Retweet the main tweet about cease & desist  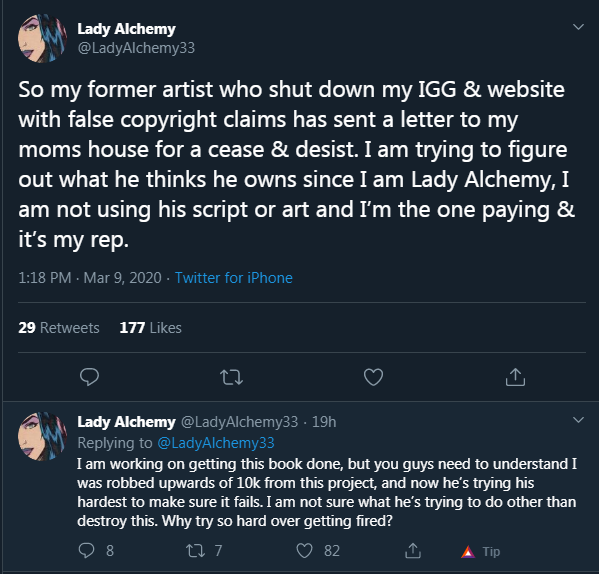(232, 377)
